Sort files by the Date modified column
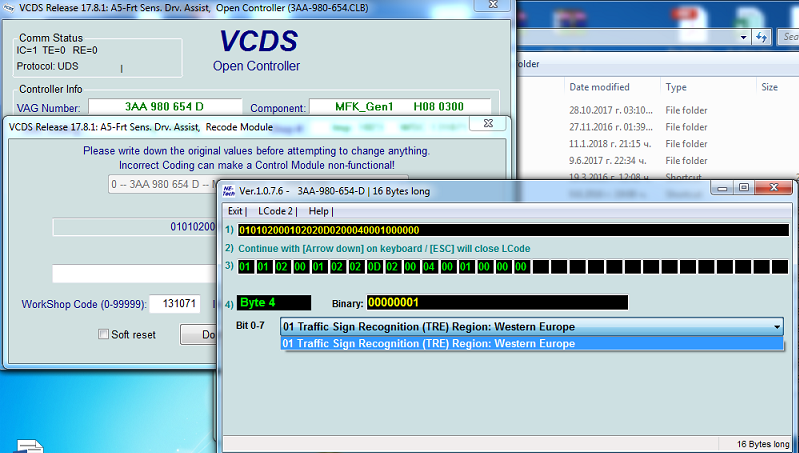Image resolution: width=799 pixels, height=453 pixels. [599, 87]
